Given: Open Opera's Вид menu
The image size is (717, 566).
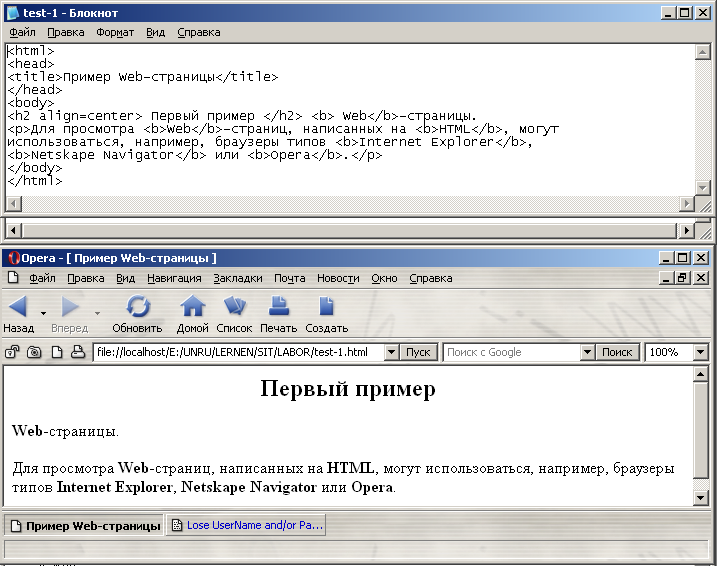Looking at the screenshot, I should click(x=125, y=278).
